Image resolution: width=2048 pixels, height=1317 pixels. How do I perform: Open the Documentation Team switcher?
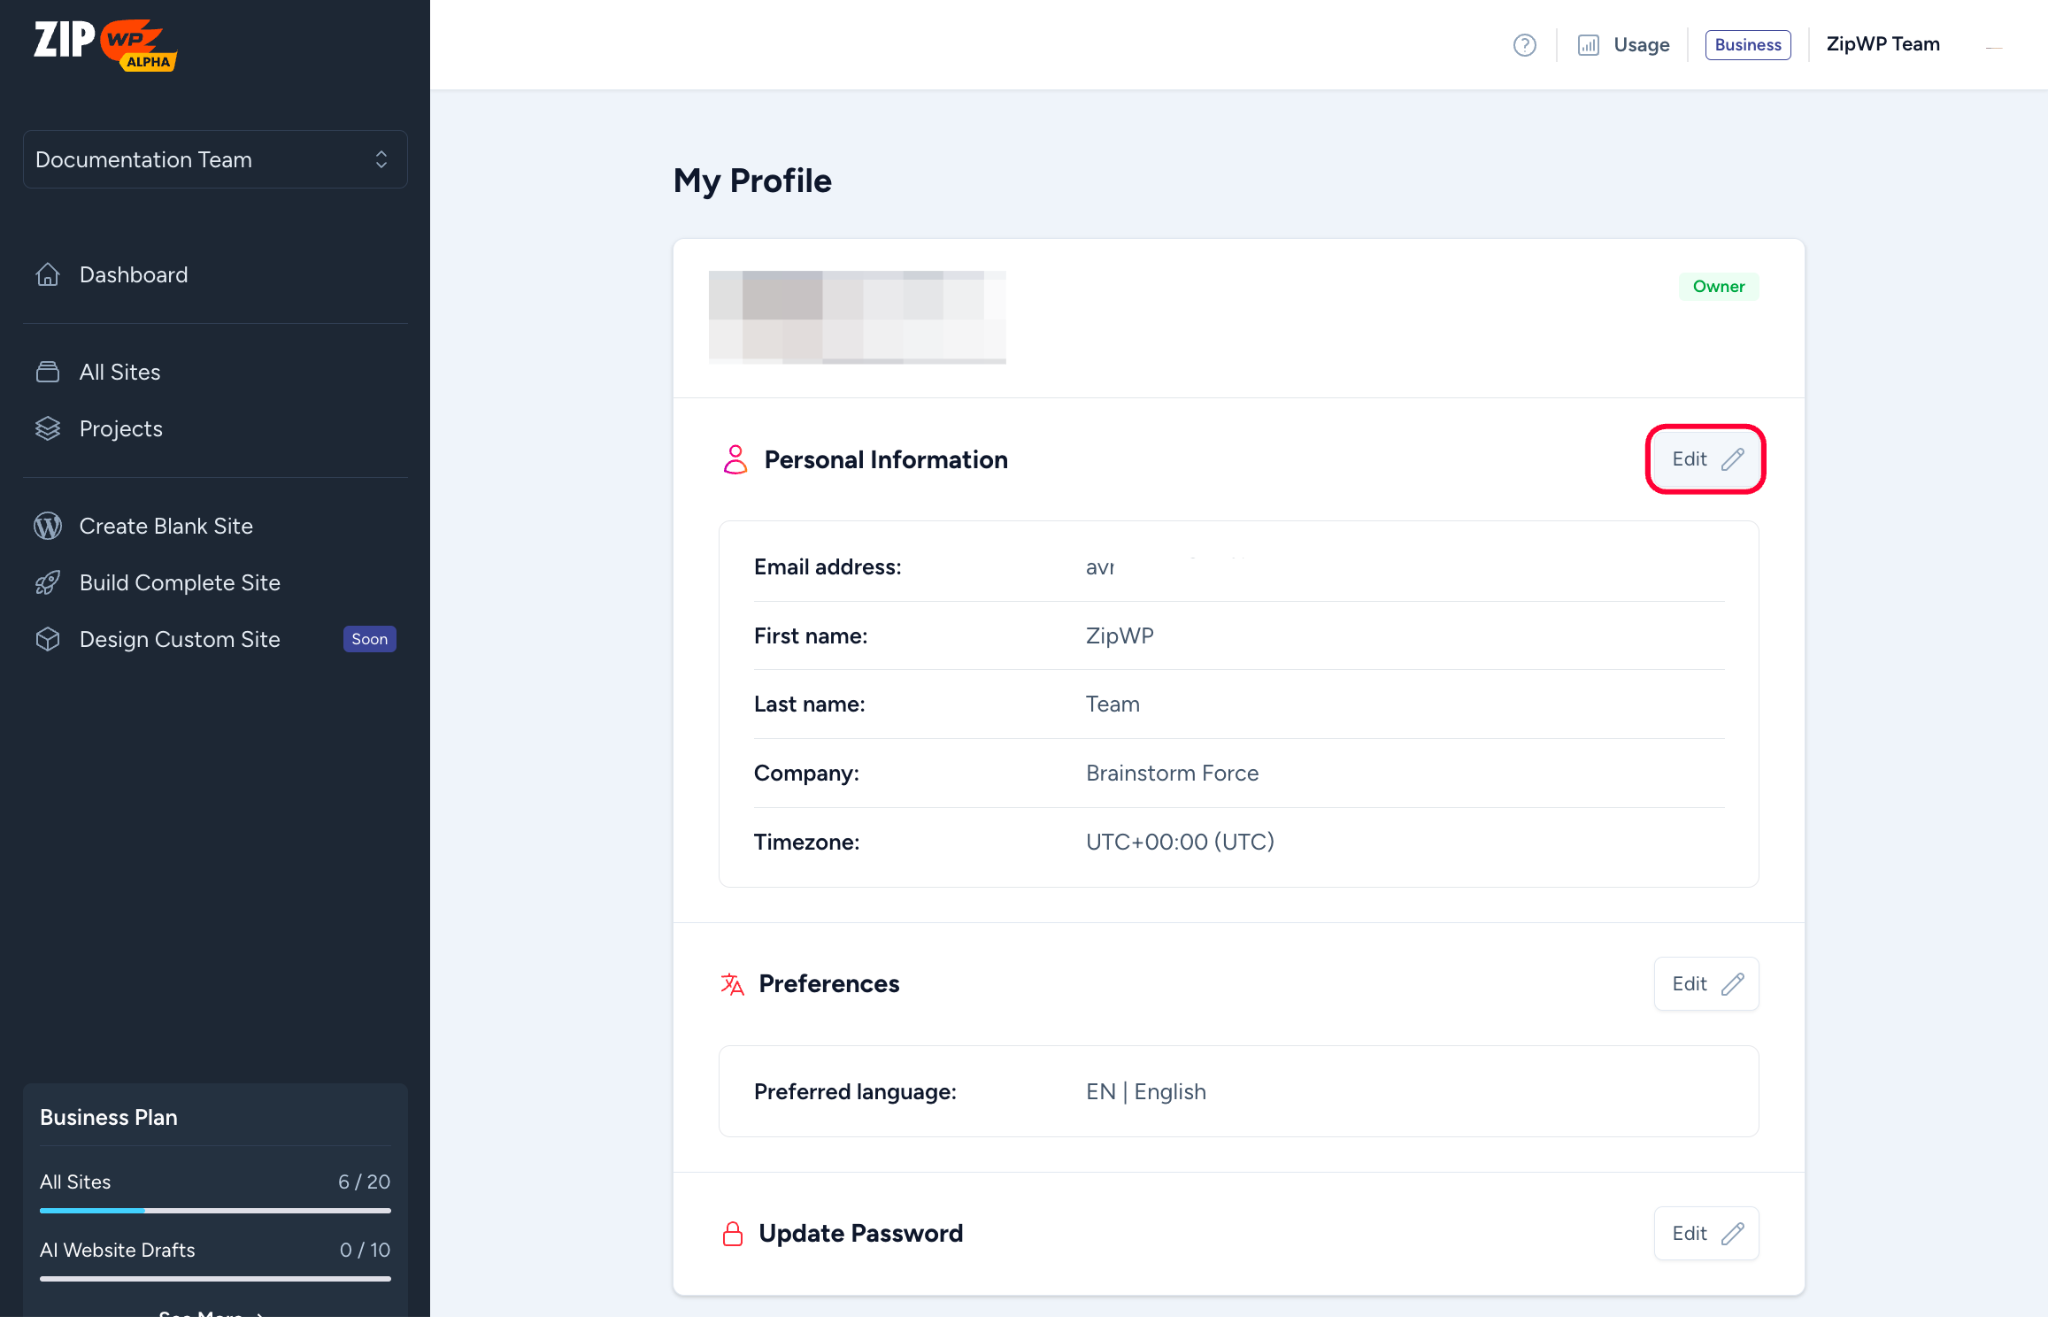click(214, 159)
